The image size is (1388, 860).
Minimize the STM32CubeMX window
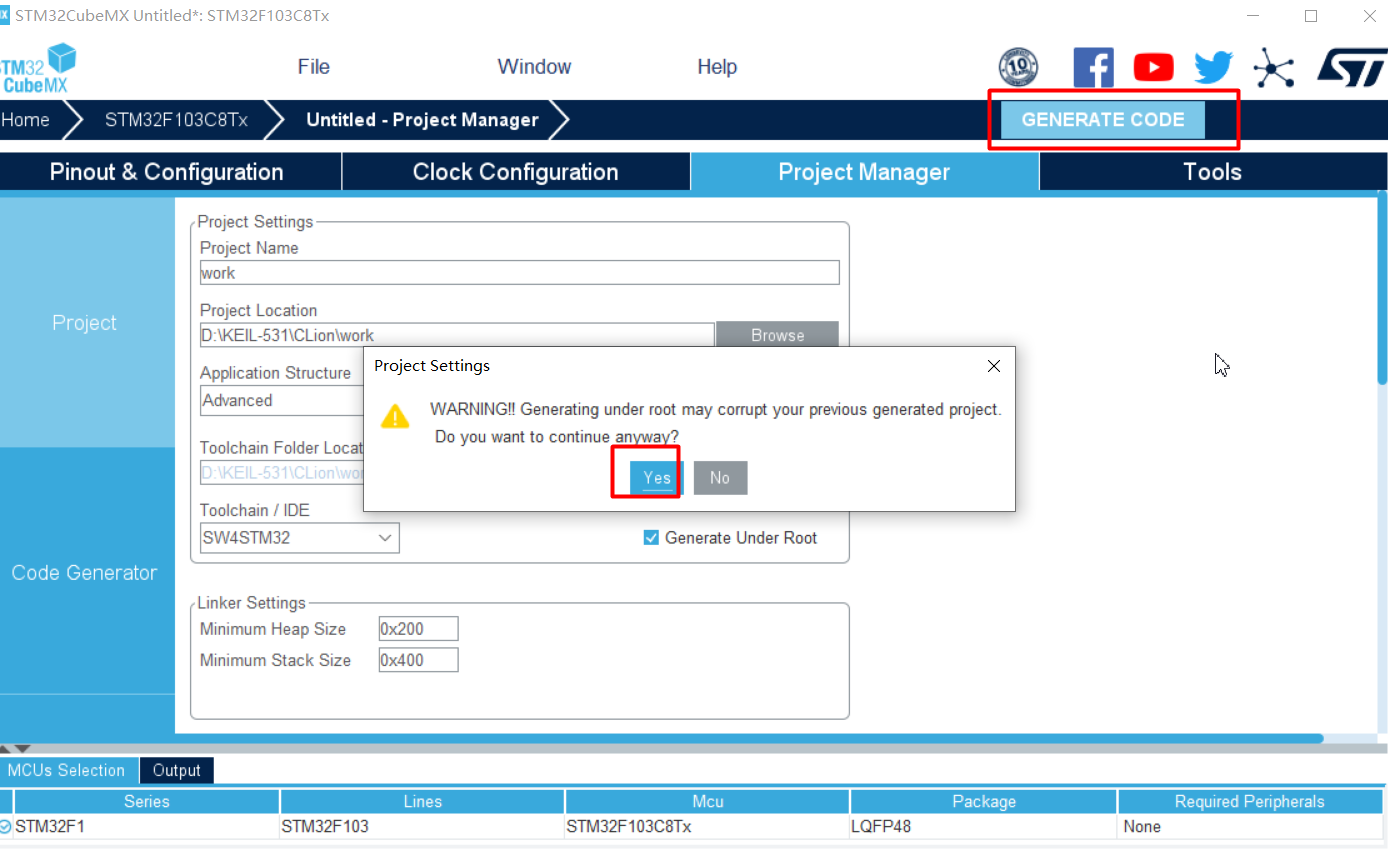(1253, 16)
